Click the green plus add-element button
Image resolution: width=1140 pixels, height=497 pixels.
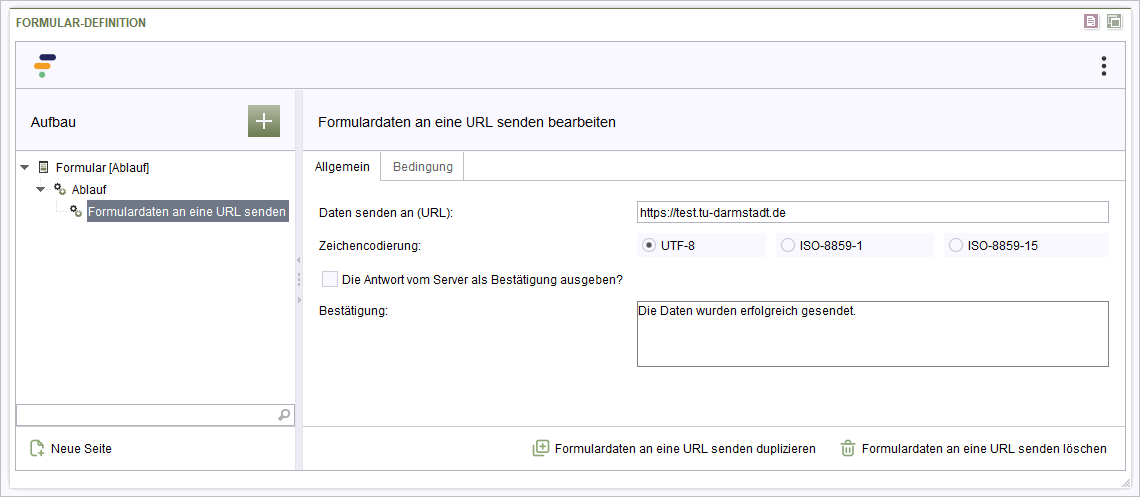point(263,121)
